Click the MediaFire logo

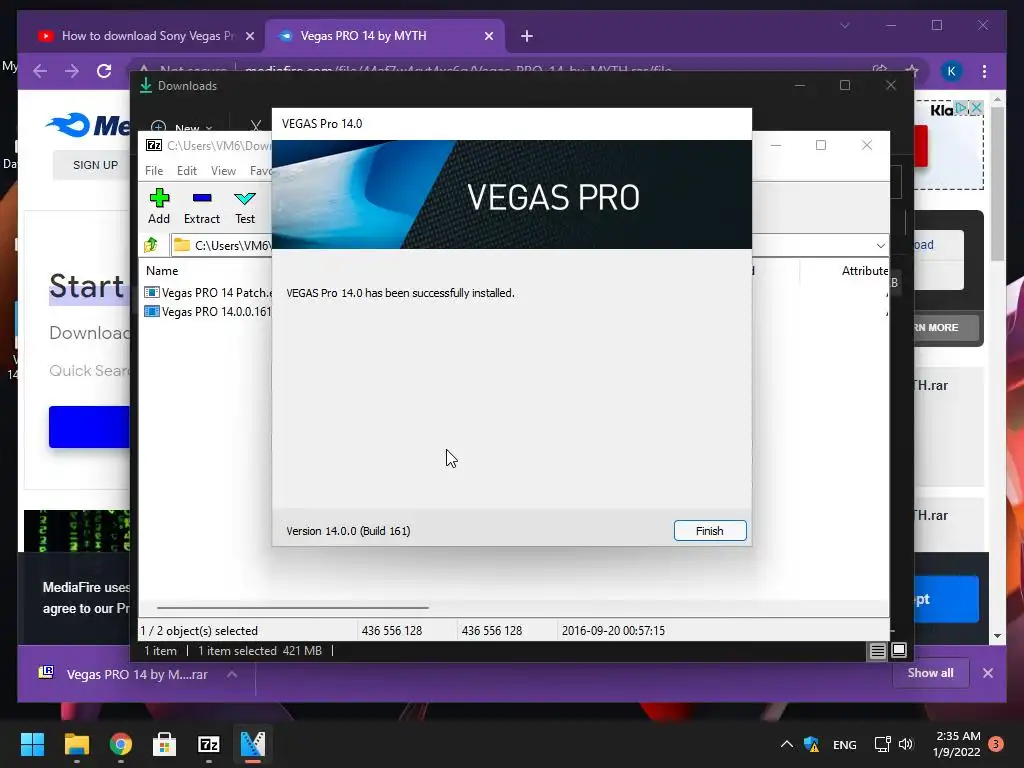[88, 125]
